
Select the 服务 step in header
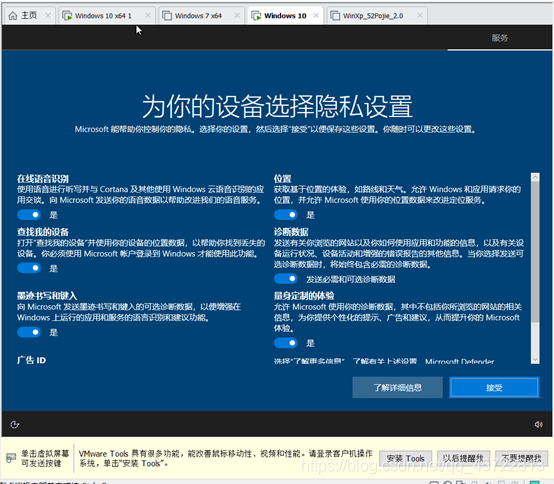point(500,38)
